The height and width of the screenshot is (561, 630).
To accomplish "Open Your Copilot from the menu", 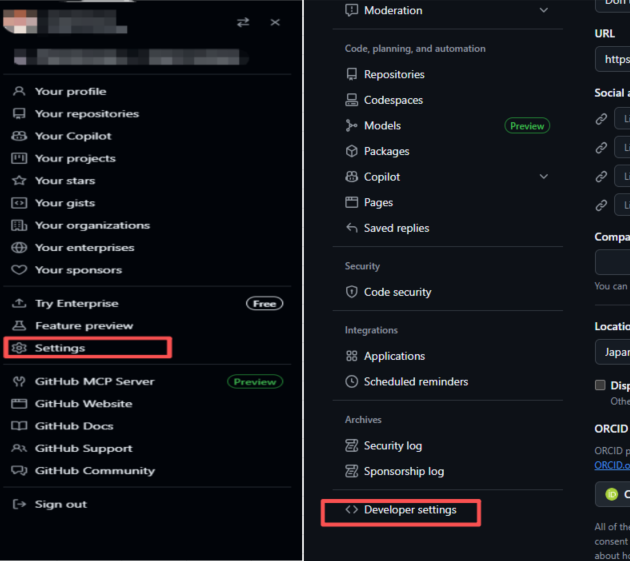I will tap(73, 136).
